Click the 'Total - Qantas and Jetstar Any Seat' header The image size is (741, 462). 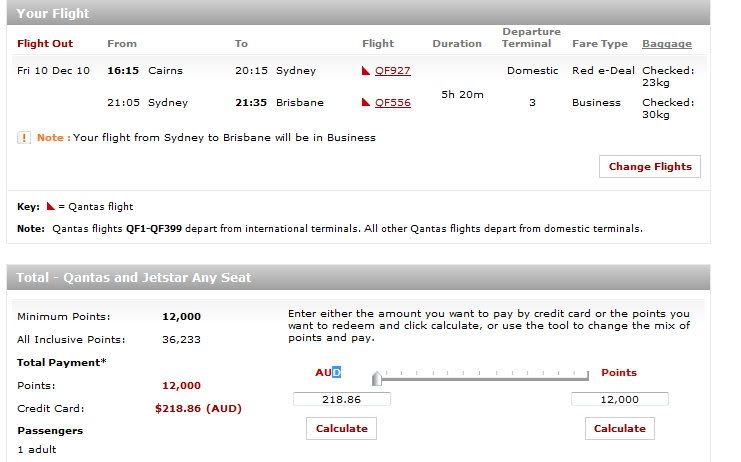click(358, 277)
